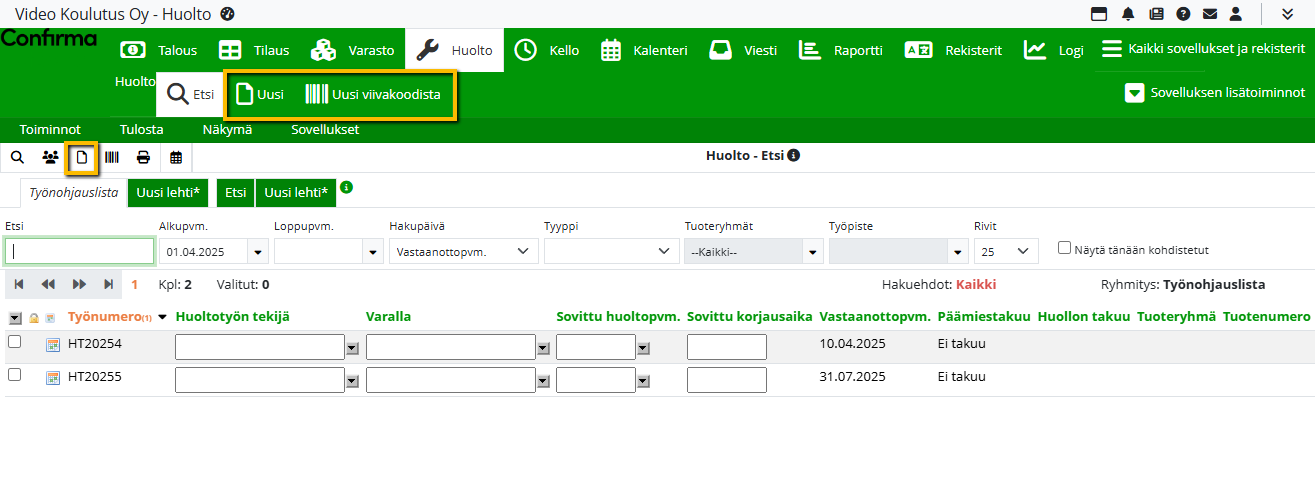The width and height of the screenshot is (1315, 477).
Task: Open notifications bell icon
Action: tap(1129, 14)
